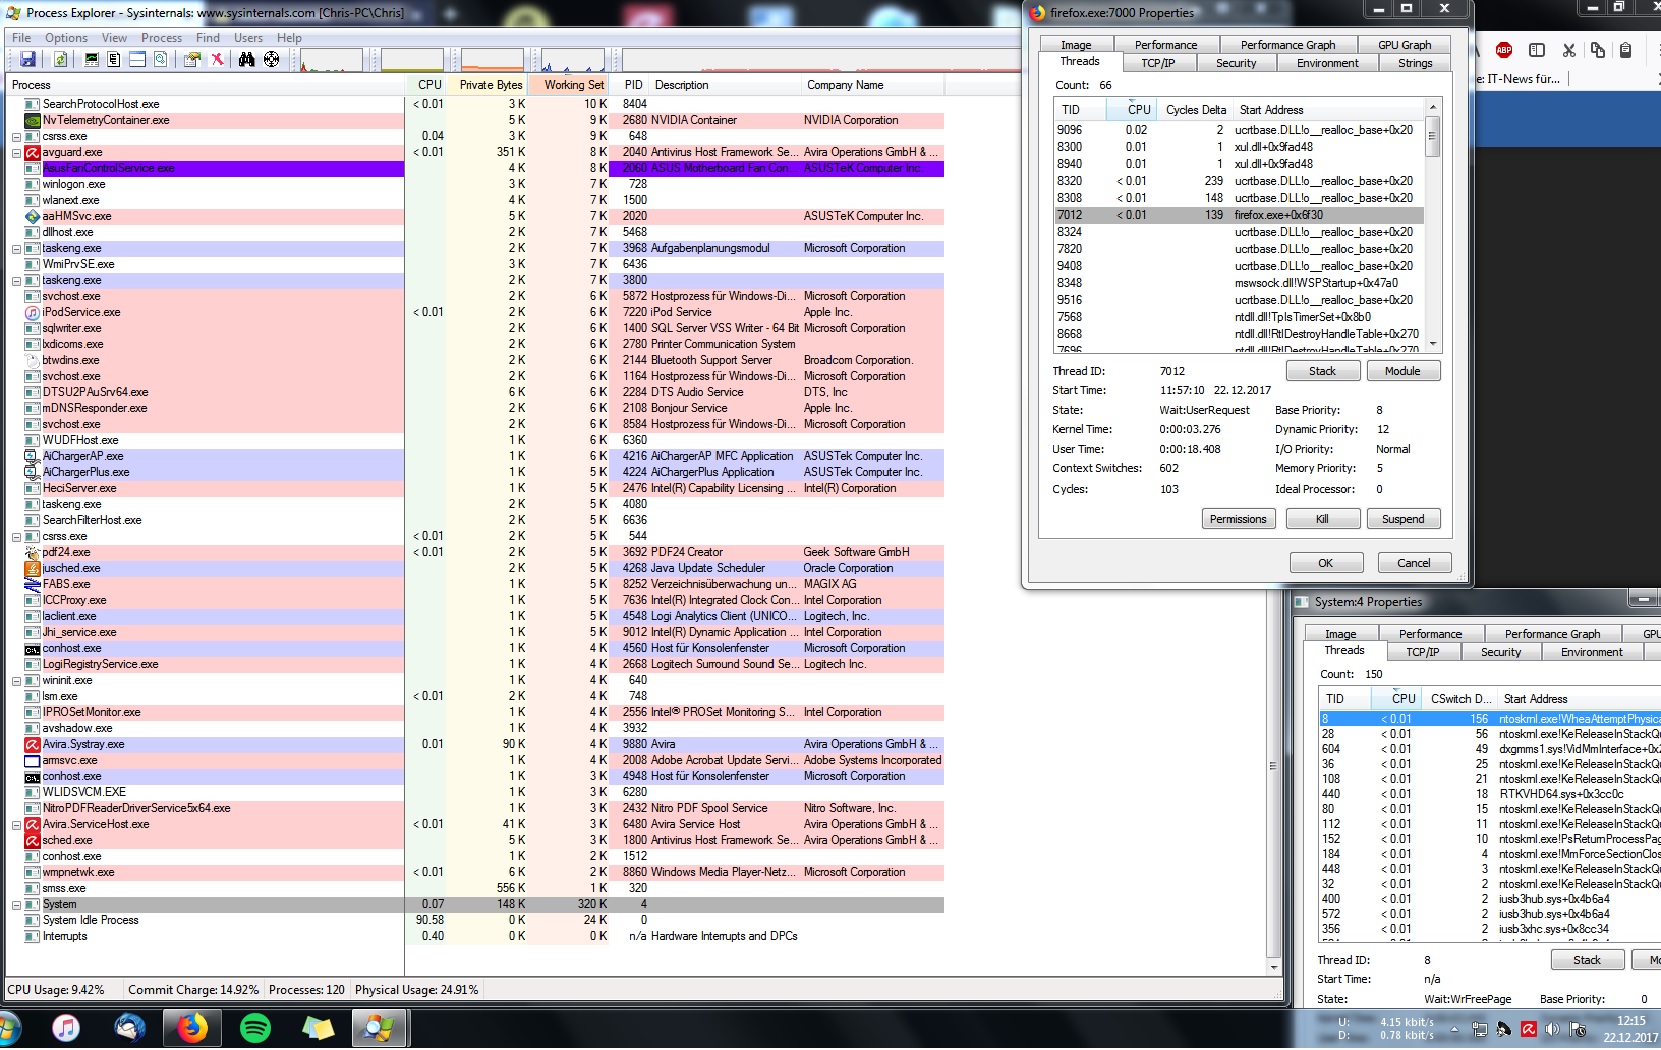
Task: Show hidden tray icons arrow
Action: 1454,1029
